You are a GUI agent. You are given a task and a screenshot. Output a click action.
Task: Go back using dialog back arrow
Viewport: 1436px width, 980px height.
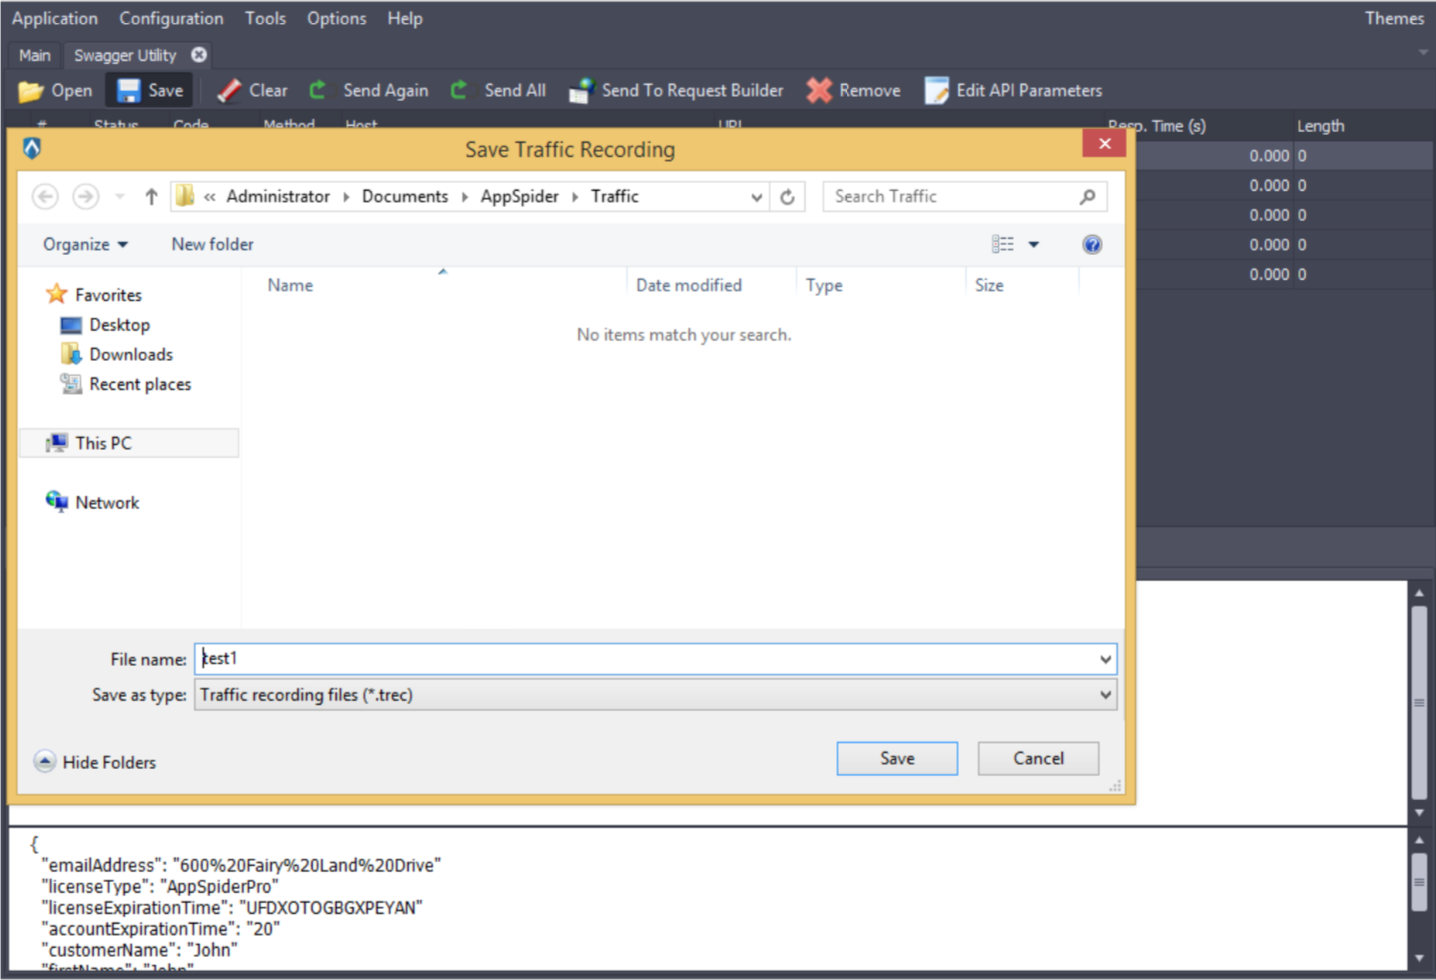pyautogui.click(x=45, y=197)
